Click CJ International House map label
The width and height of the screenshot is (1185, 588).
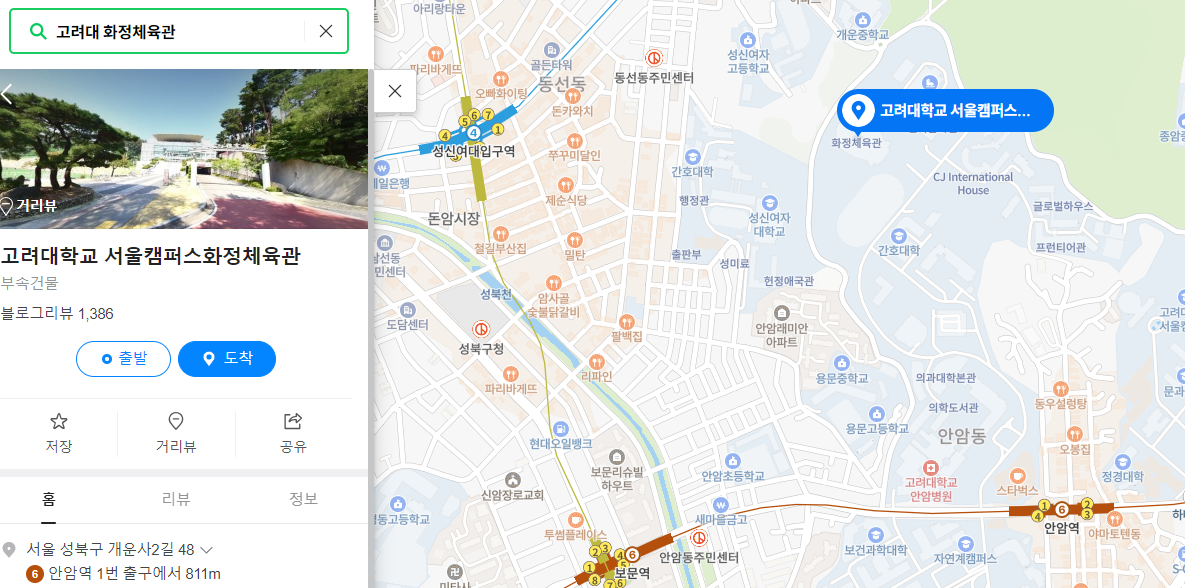point(973,184)
